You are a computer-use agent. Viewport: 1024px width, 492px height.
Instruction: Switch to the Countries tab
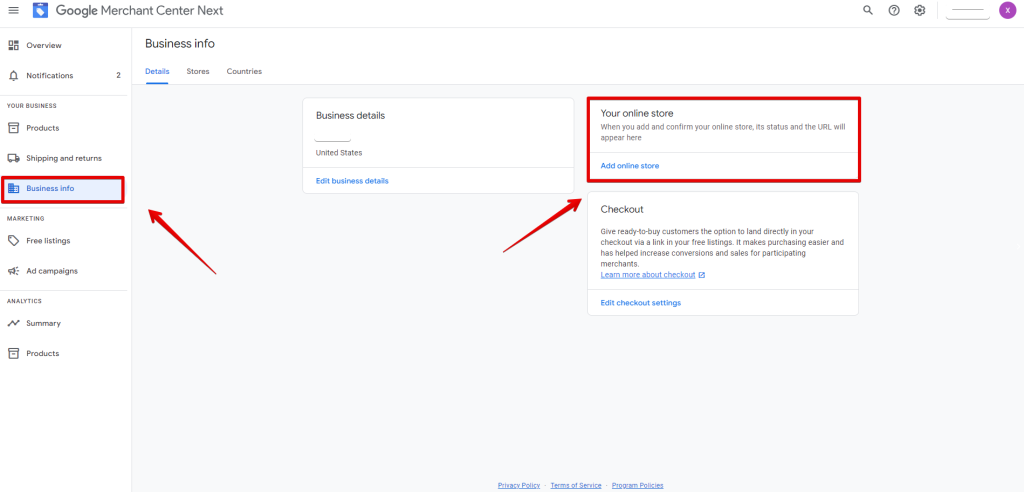pos(244,71)
